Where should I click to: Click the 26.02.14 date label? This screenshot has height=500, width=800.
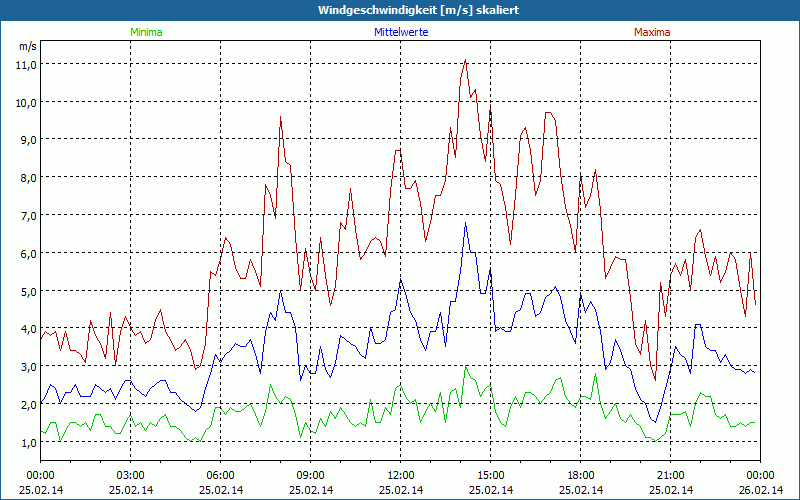[x=761, y=490]
